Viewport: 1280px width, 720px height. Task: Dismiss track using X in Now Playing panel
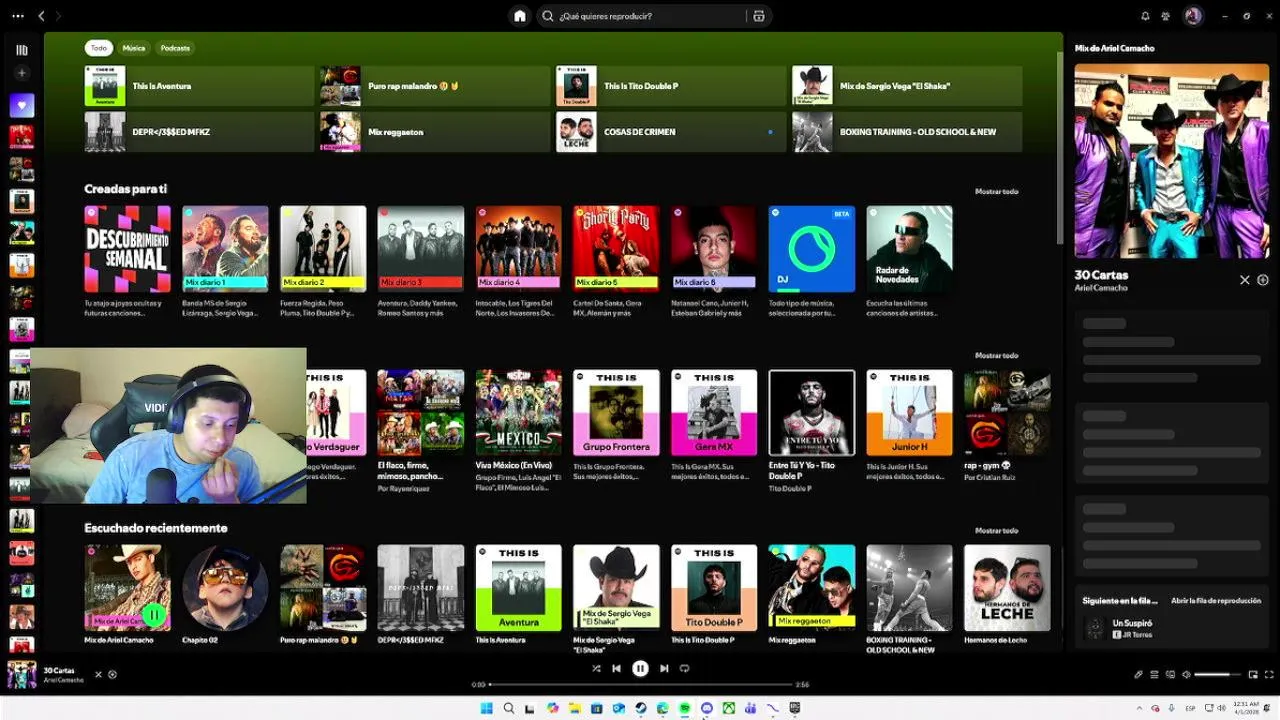(x=1245, y=280)
